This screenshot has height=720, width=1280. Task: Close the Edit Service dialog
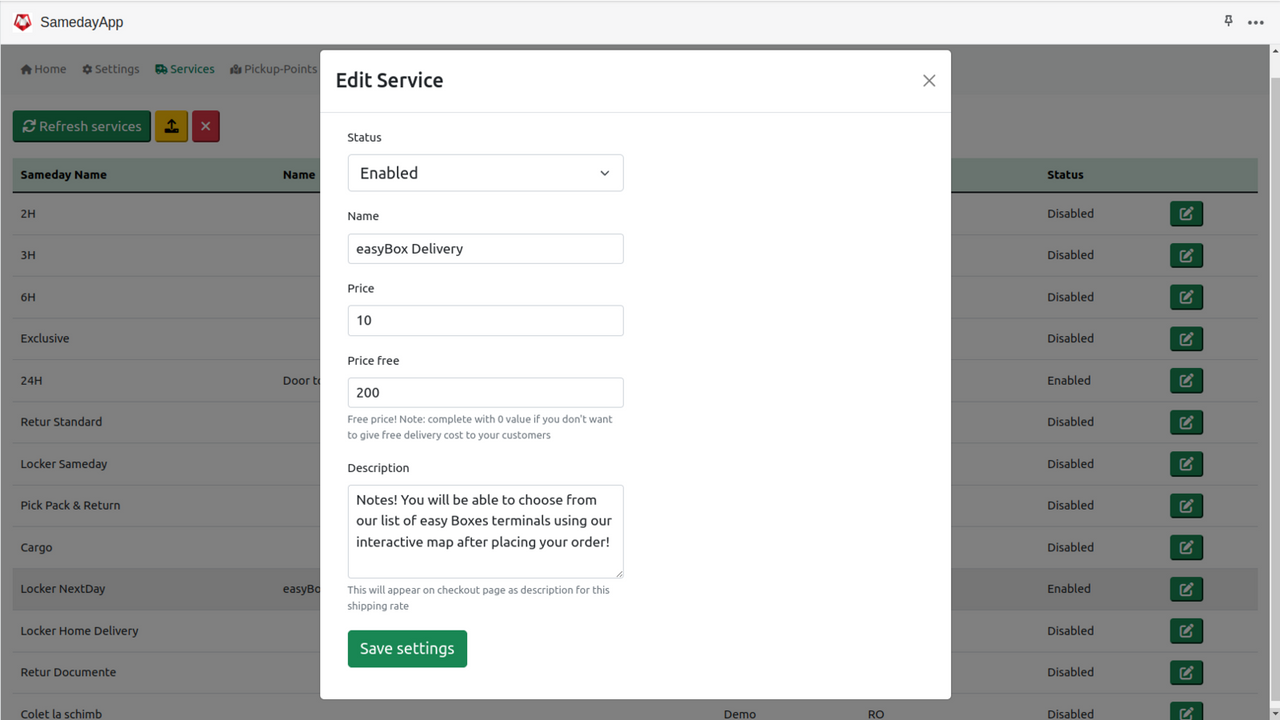[928, 80]
